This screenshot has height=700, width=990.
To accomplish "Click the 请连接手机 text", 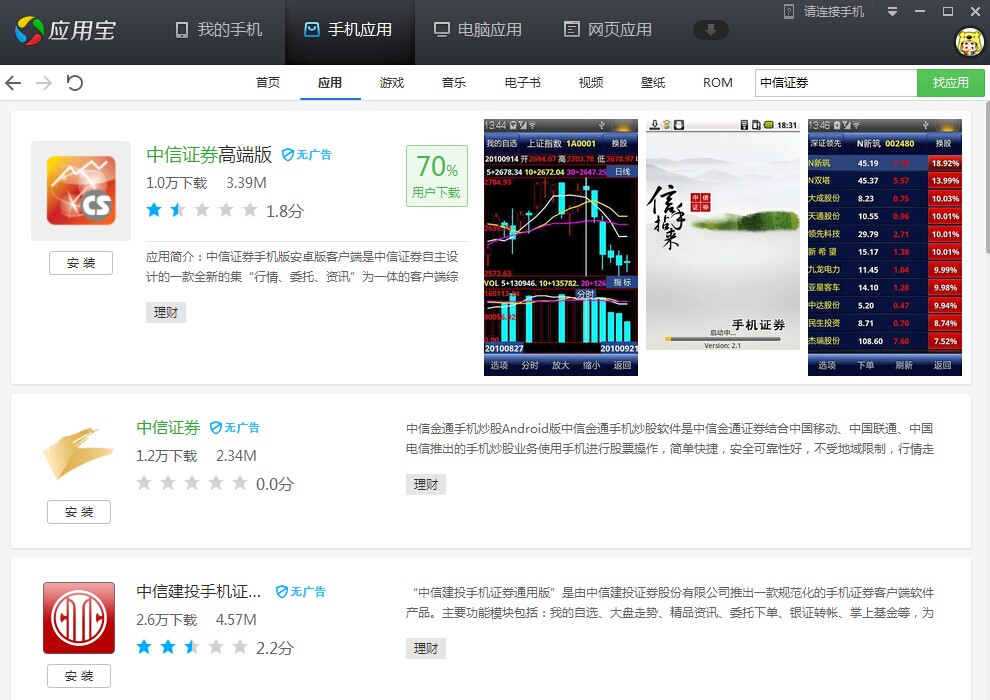I will coord(833,11).
